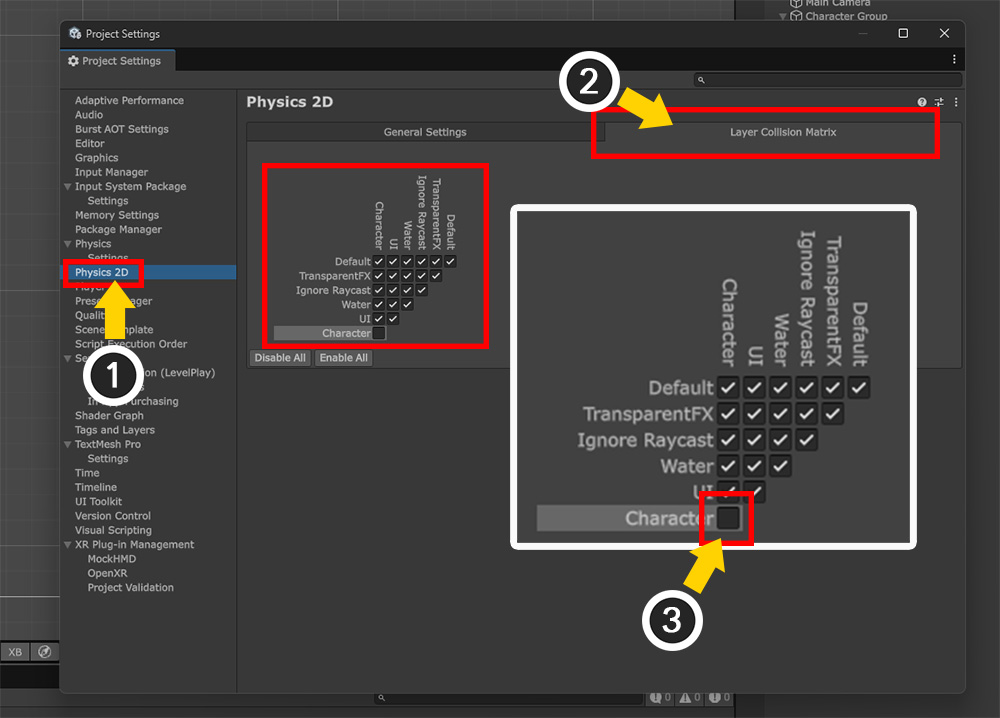Open Physics 2D three-dot options menu
1000x718 pixels.
pos(956,102)
